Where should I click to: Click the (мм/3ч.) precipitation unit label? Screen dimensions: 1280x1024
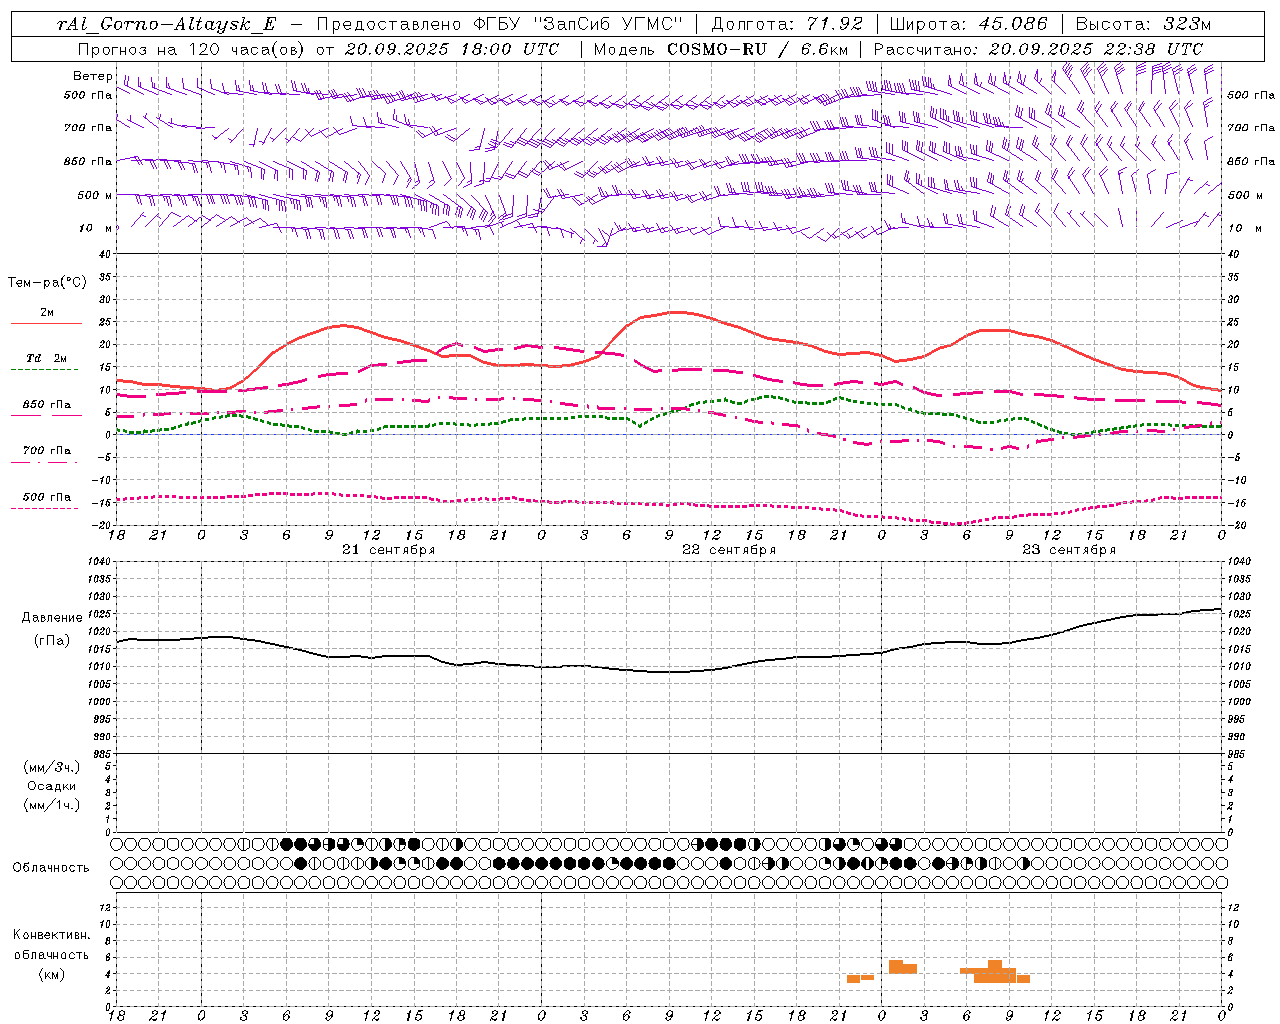point(52,767)
